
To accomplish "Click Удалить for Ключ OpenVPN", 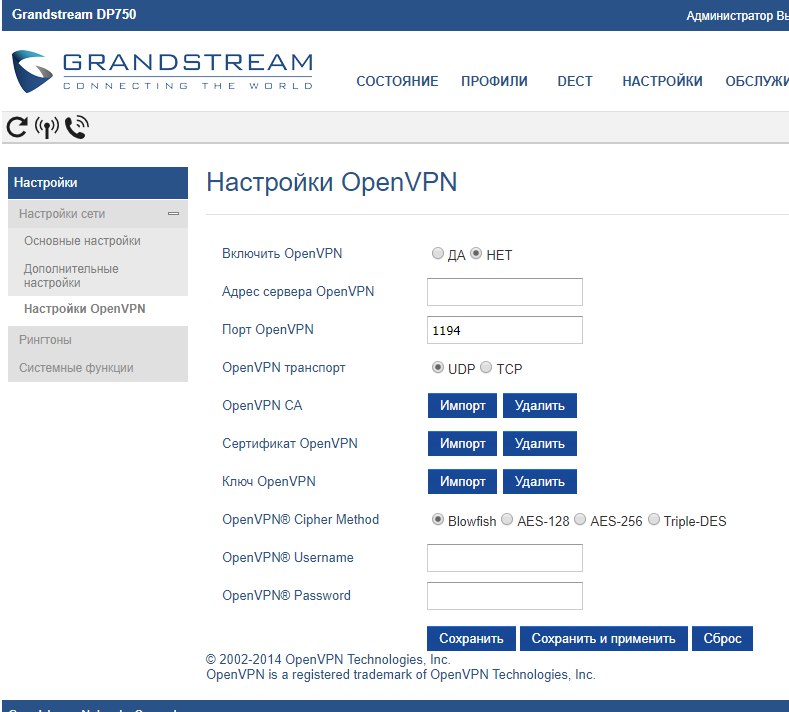I will click(539, 482).
